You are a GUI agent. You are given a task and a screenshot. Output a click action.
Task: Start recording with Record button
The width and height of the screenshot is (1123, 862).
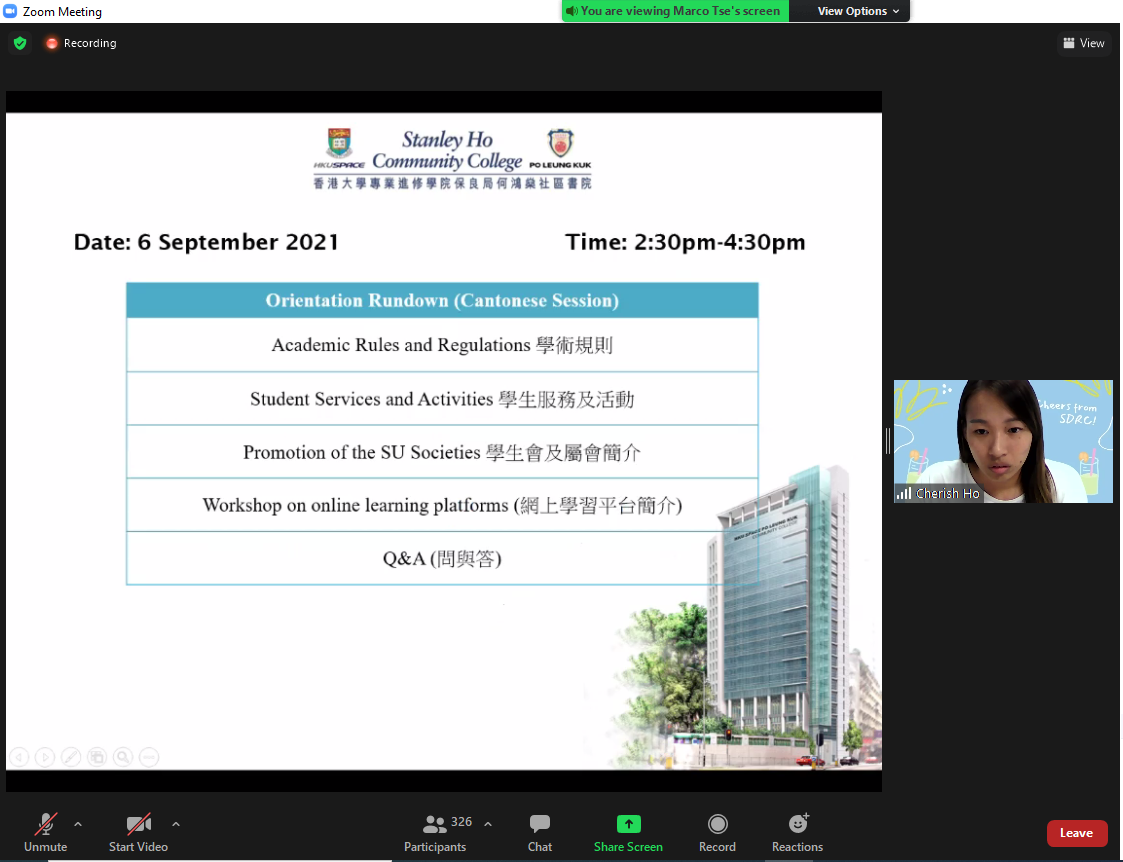(x=717, y=833)
